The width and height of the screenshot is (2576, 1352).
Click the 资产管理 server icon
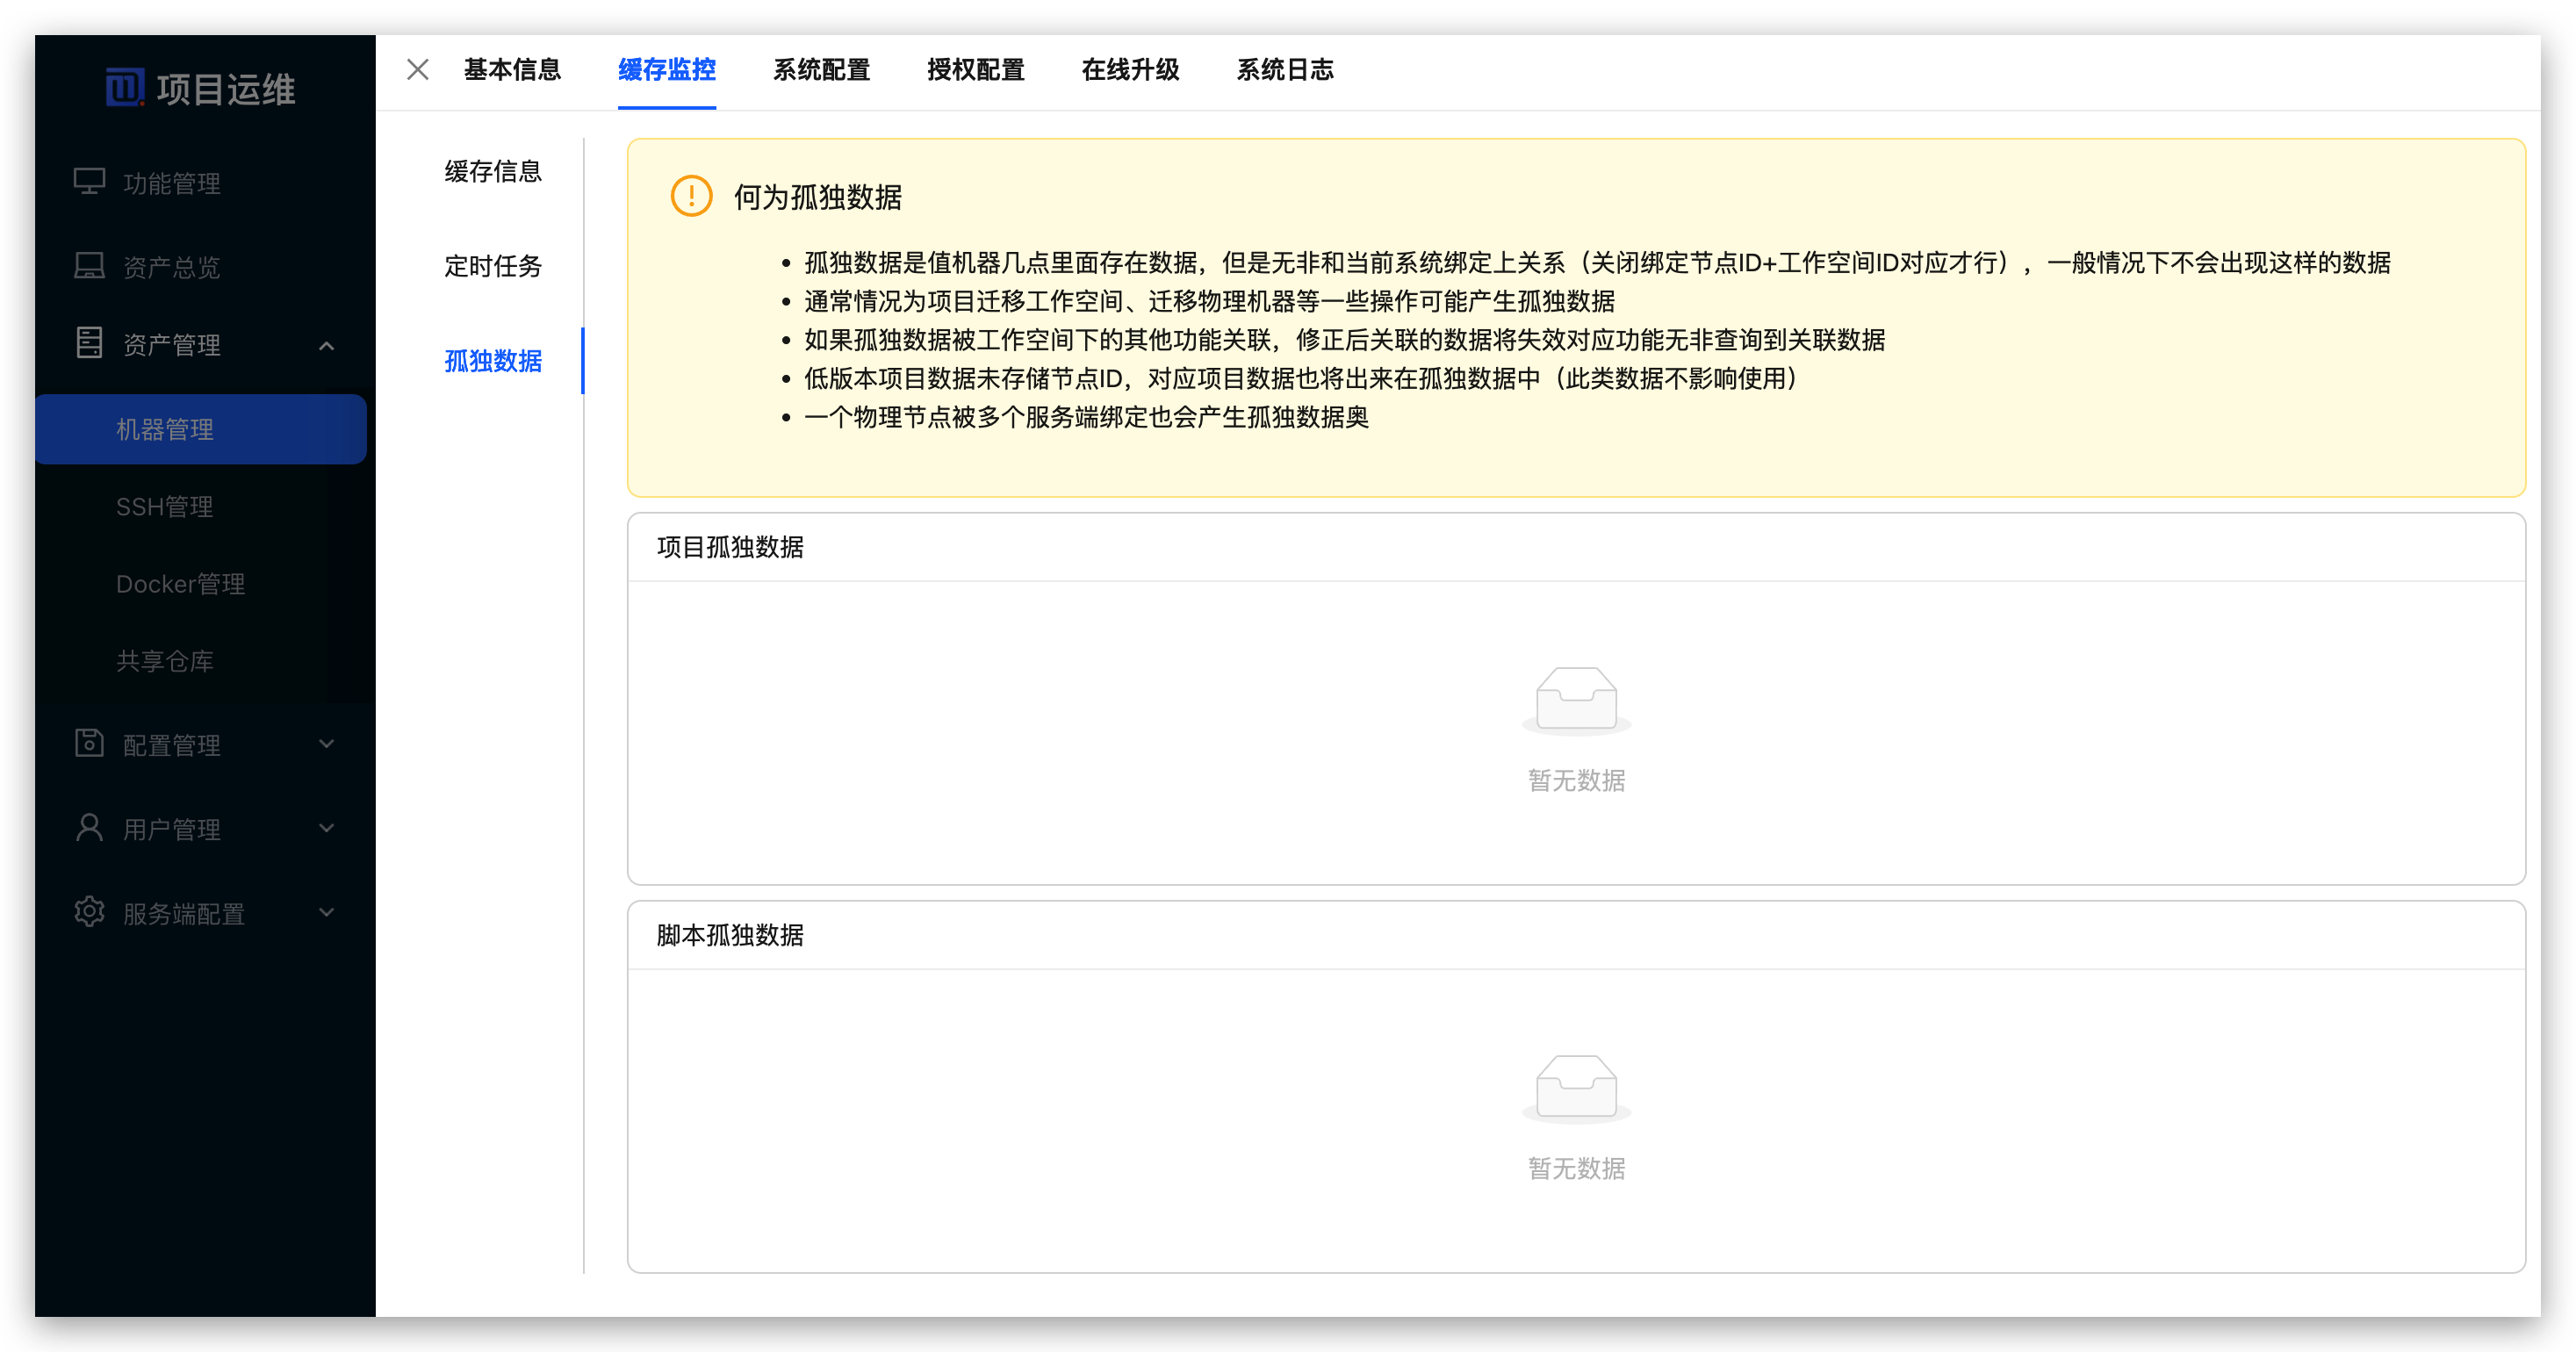(89, 343)
